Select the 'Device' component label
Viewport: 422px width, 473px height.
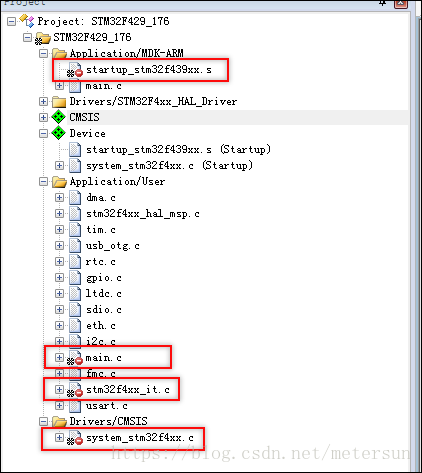click(88, 133)
